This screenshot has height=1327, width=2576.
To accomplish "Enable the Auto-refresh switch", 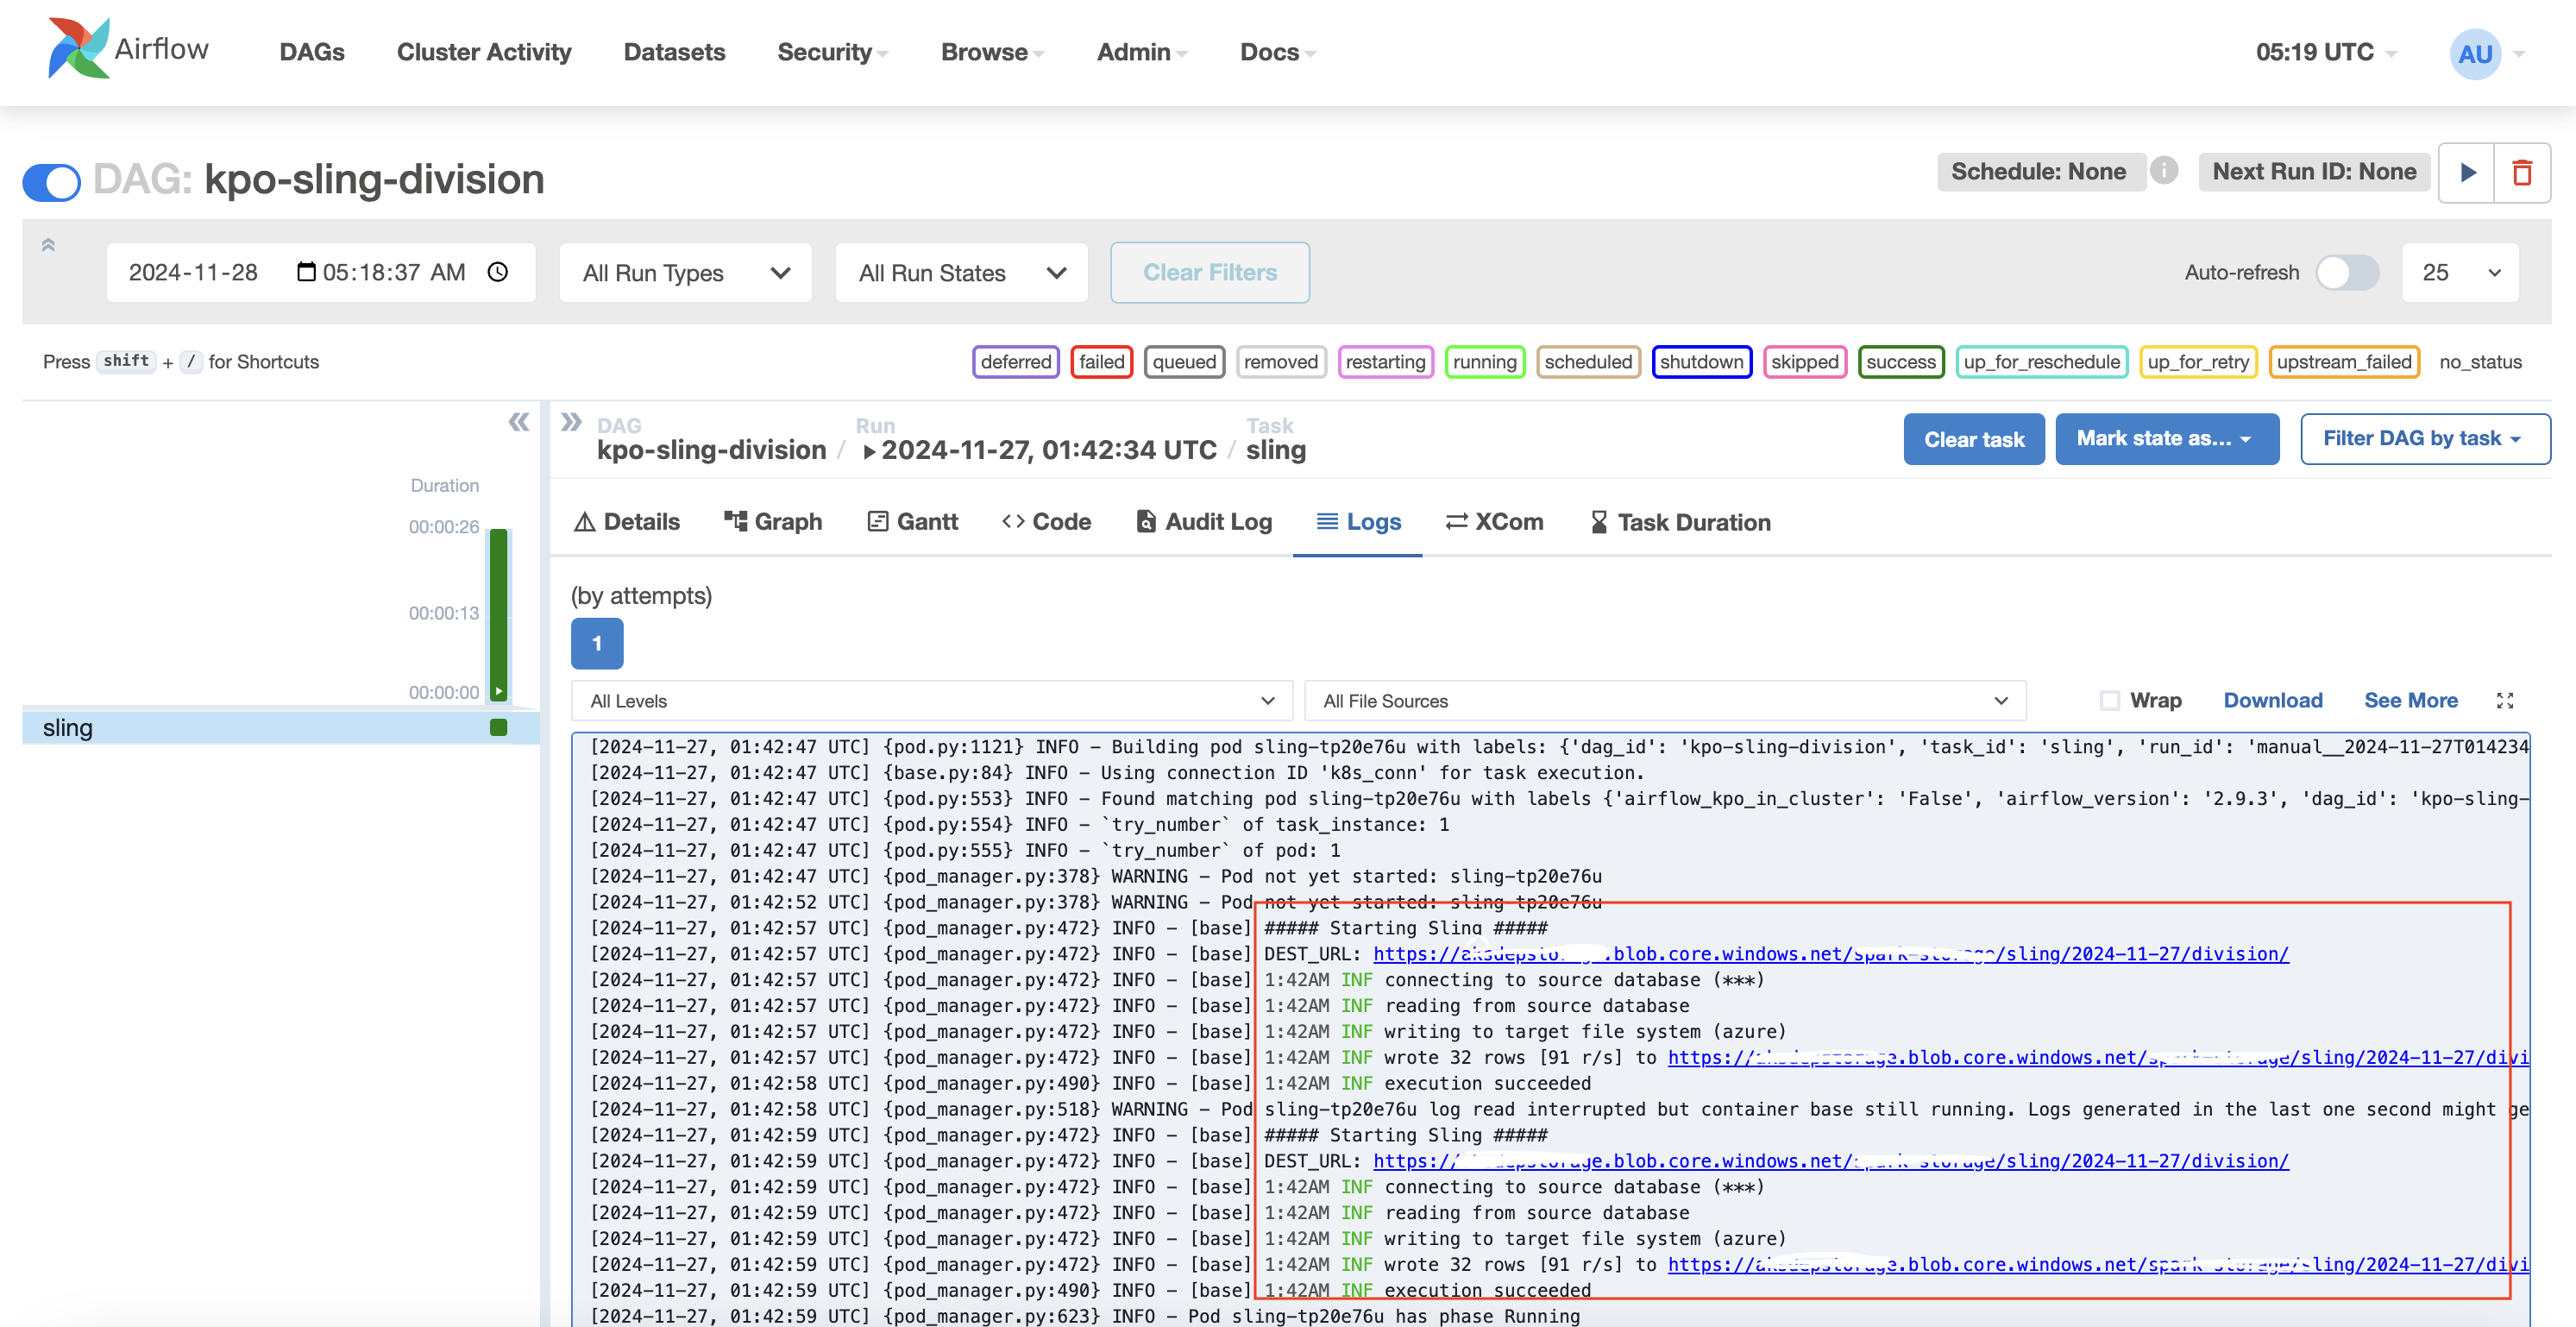I will [2347, 273].
